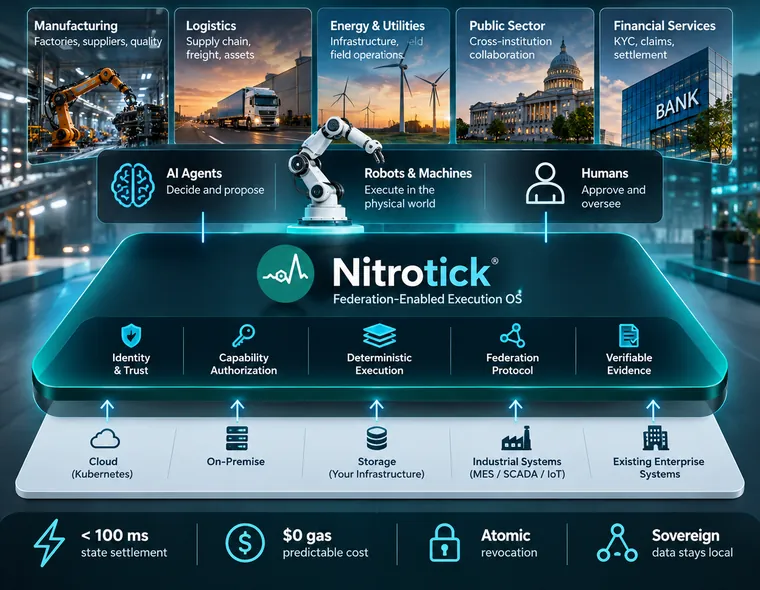Click the "Robots & Machines" heading
Image resolution: width=760 pixels, height=590 pixels.
(x=418, y=174)
